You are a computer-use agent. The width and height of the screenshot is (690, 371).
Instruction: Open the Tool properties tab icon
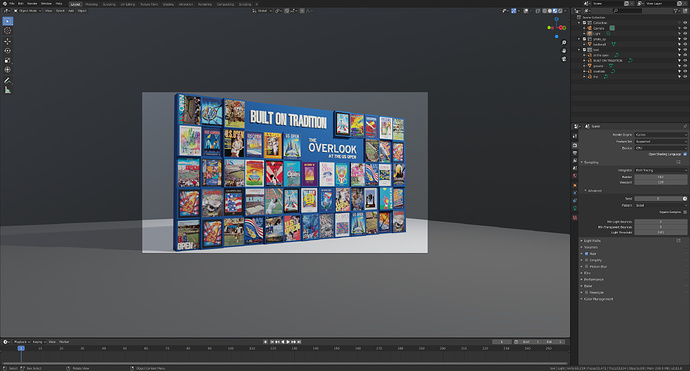[575, 136]
